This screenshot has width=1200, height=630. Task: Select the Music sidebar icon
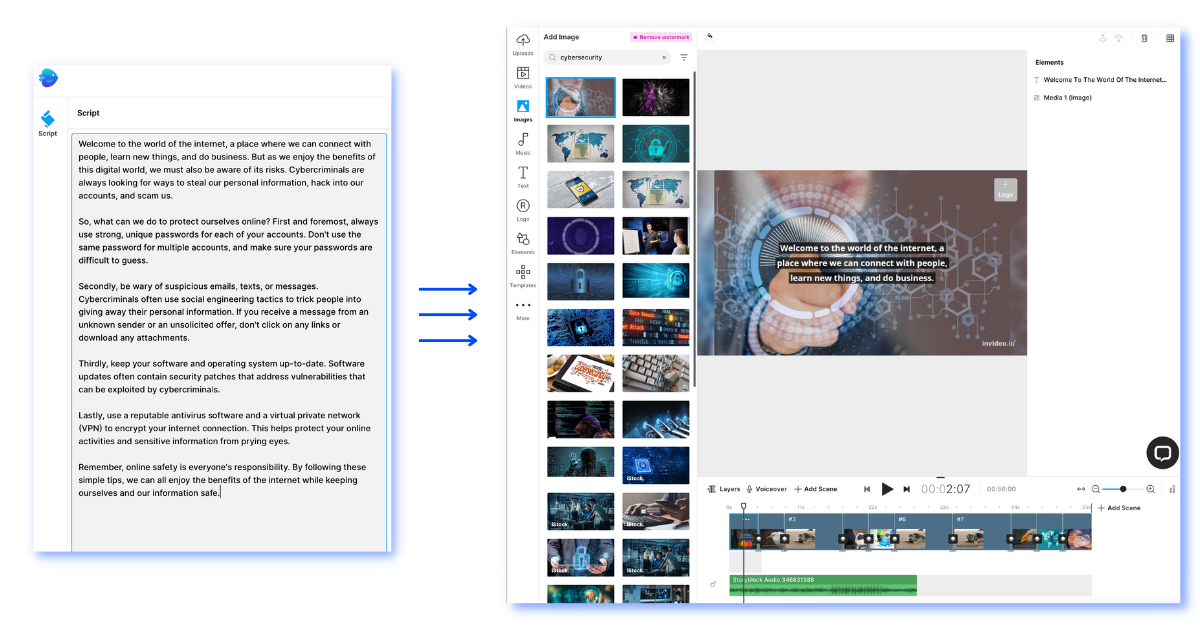click(x=523, y=142)
